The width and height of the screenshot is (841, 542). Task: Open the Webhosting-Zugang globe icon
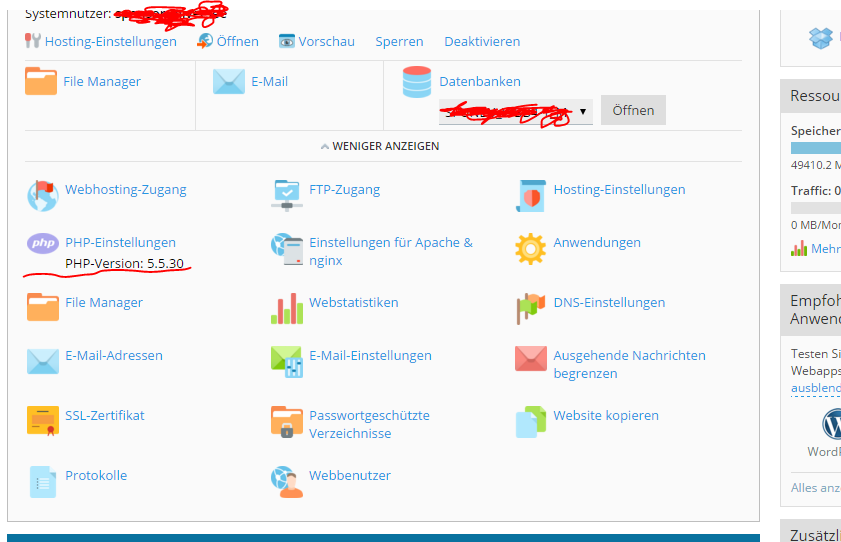coord(43,196)
